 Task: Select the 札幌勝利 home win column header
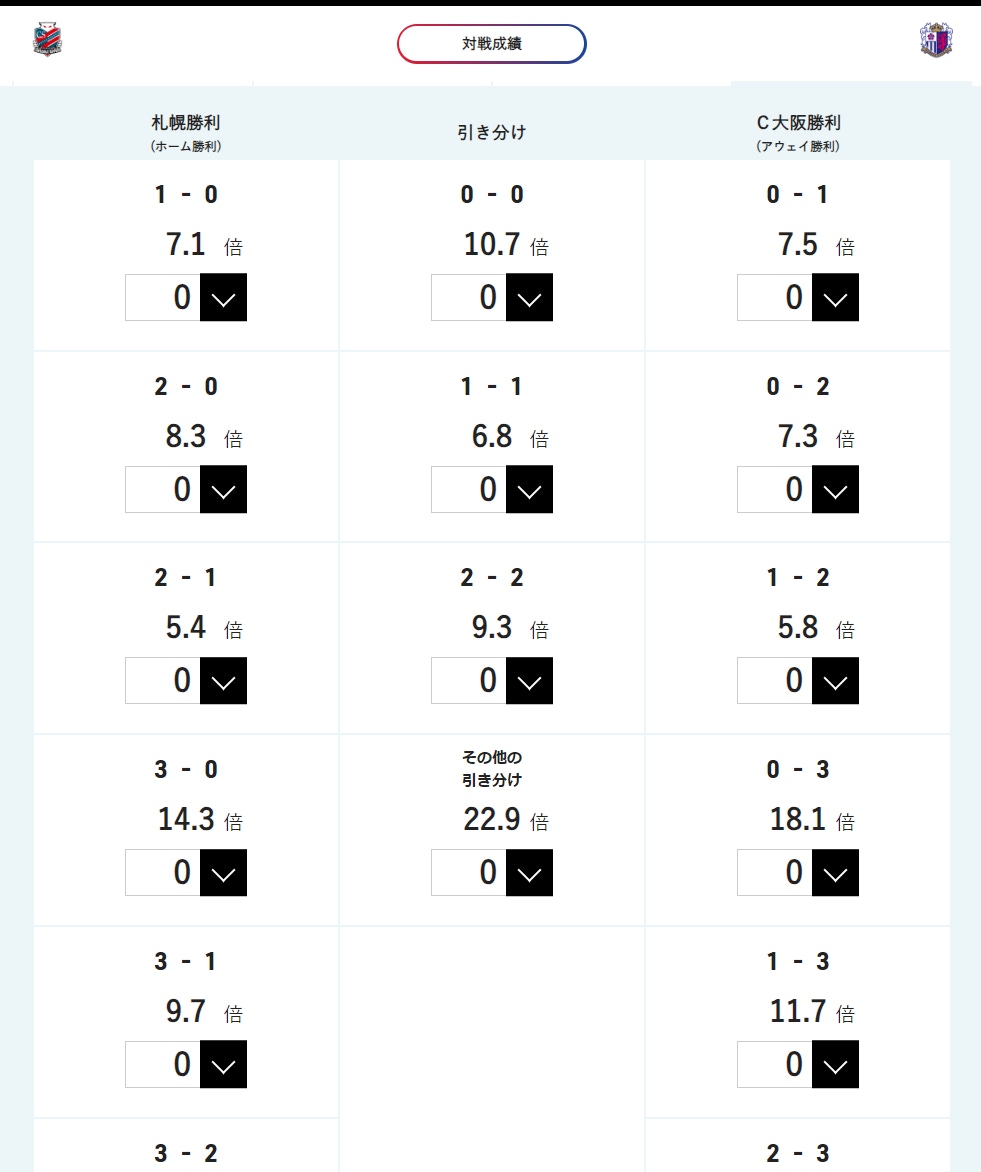[x=185, y=124]
